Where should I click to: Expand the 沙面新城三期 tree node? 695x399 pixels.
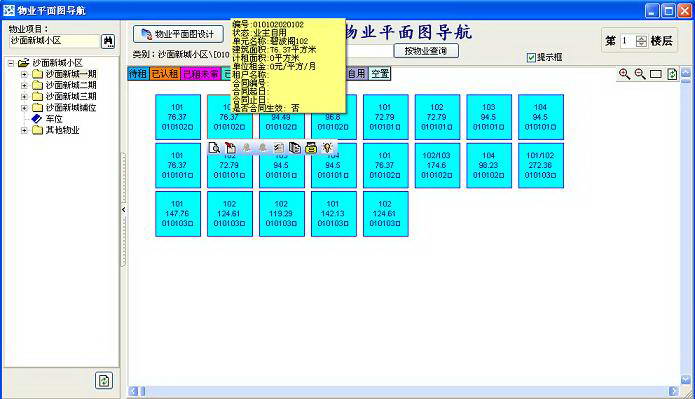pyautogui.click(x=24, y=96)
